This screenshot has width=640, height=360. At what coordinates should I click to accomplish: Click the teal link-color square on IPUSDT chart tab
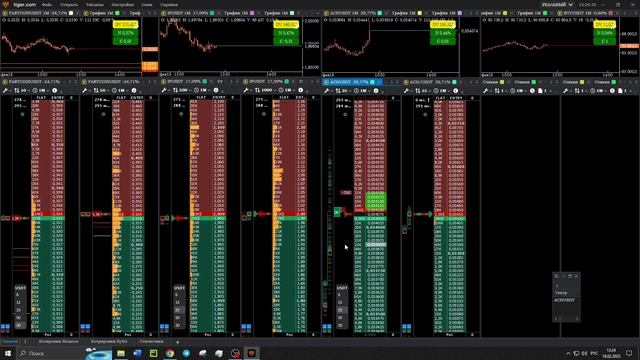pyautogui.click(x=212, y=13)
